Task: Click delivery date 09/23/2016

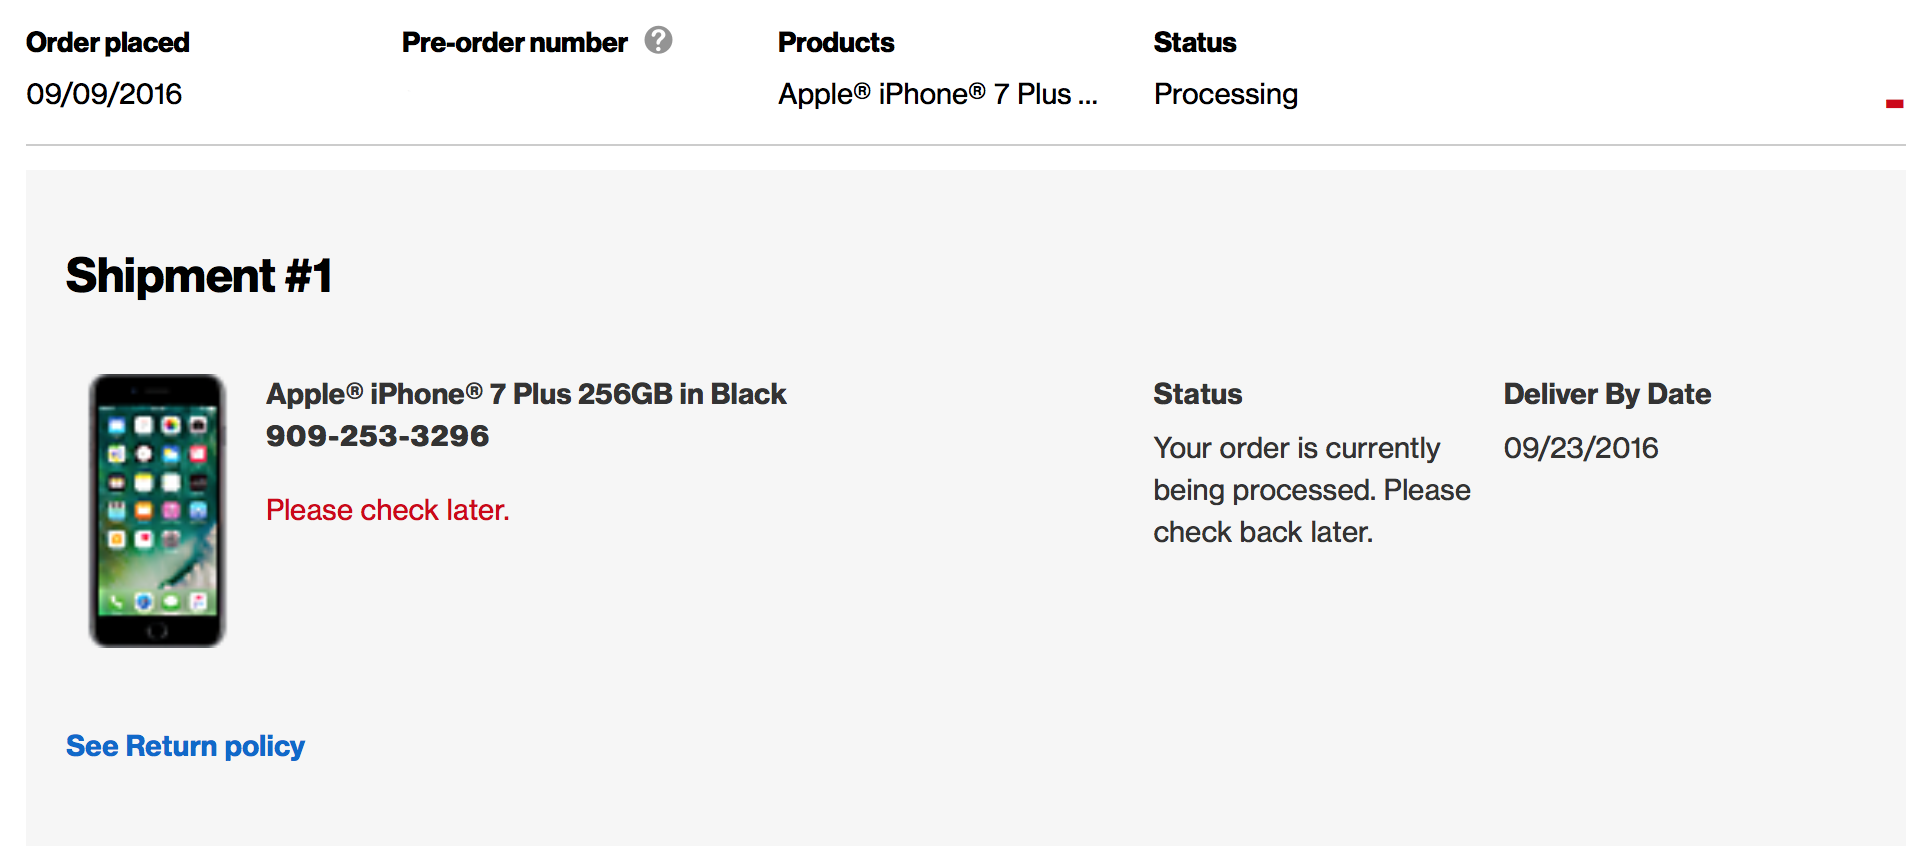Action: point(1581,448)
